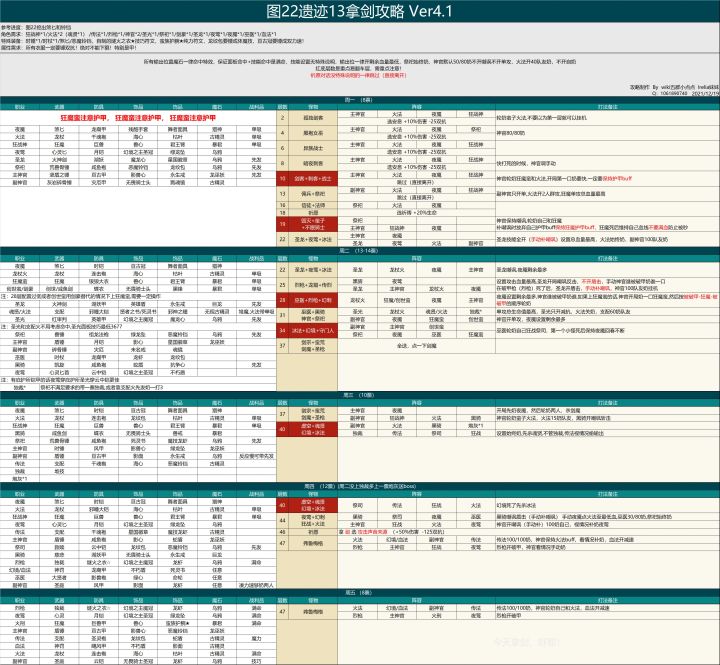Click the title 图22遗迹13拿剑攻略 Ver4.1
The image size is (720, 665).
(360, 12)
